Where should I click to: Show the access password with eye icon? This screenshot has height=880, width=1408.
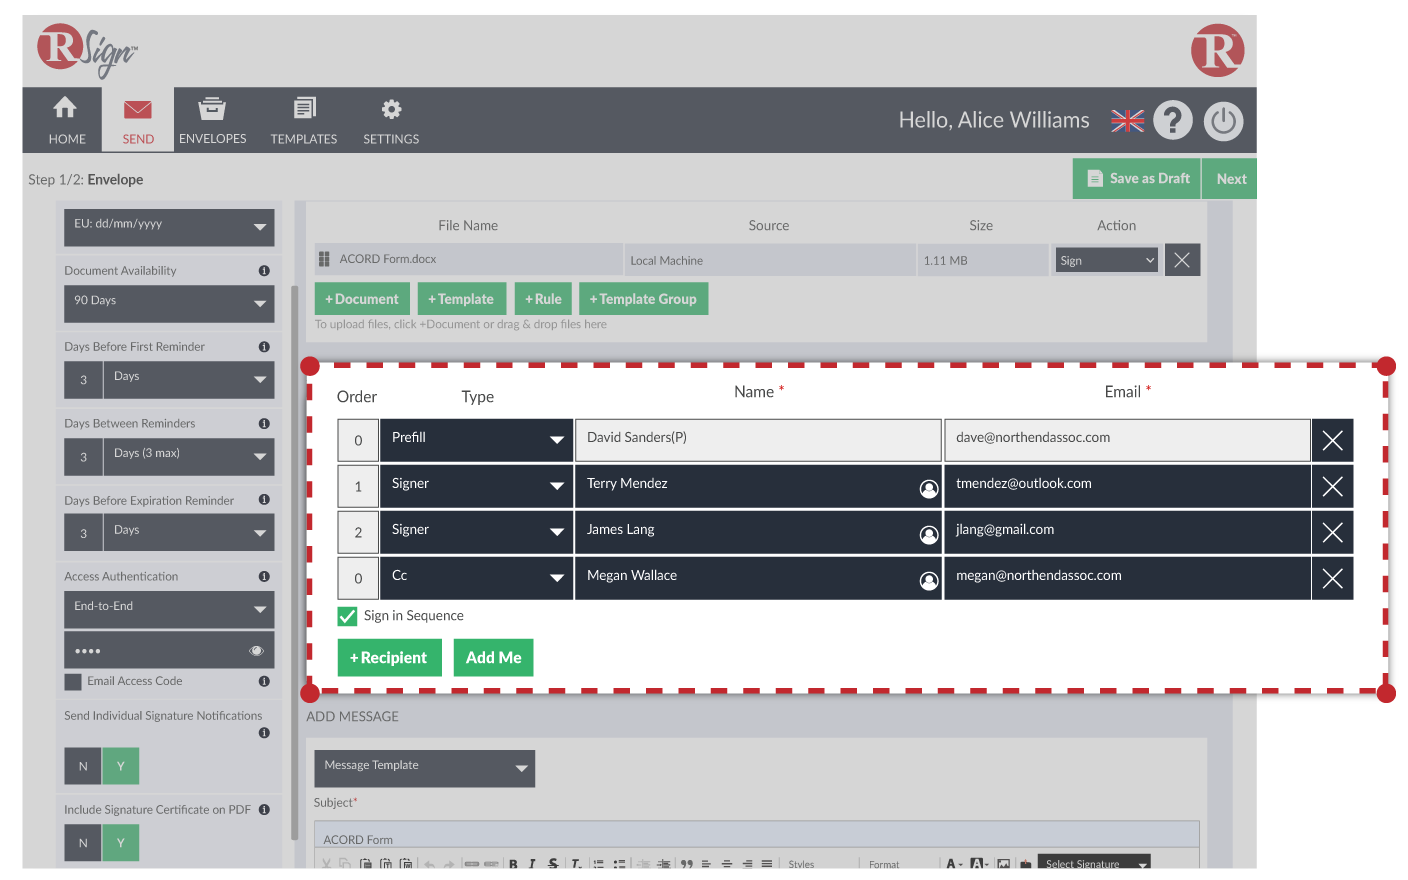[x=256, y=651]
